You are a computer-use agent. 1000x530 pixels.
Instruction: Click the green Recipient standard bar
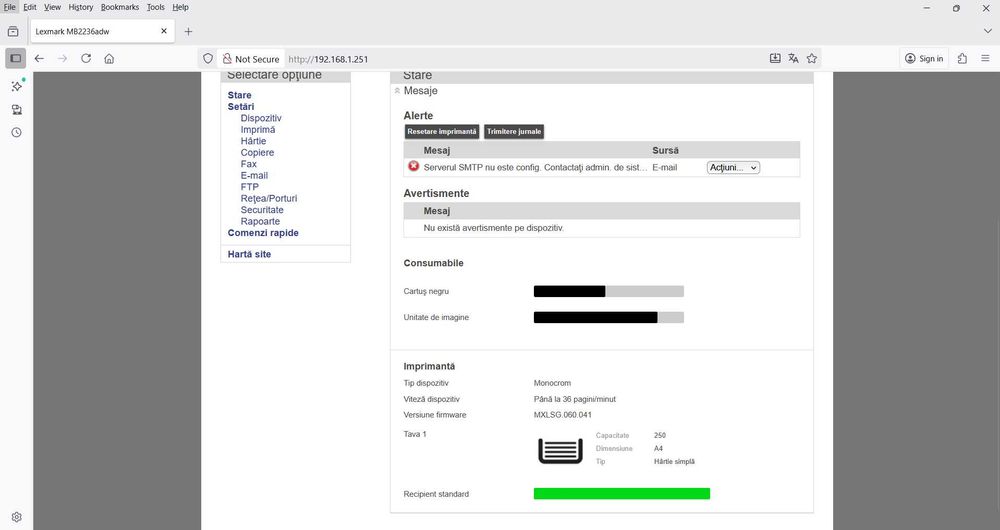point(622,494)
